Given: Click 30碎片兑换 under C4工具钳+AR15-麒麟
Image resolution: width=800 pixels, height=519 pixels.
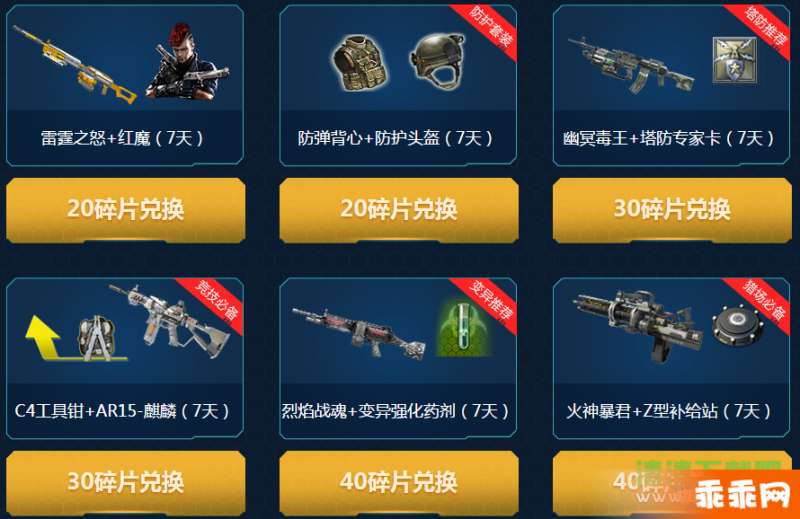Looking at the screenshot, I should [x=126, y=482].
